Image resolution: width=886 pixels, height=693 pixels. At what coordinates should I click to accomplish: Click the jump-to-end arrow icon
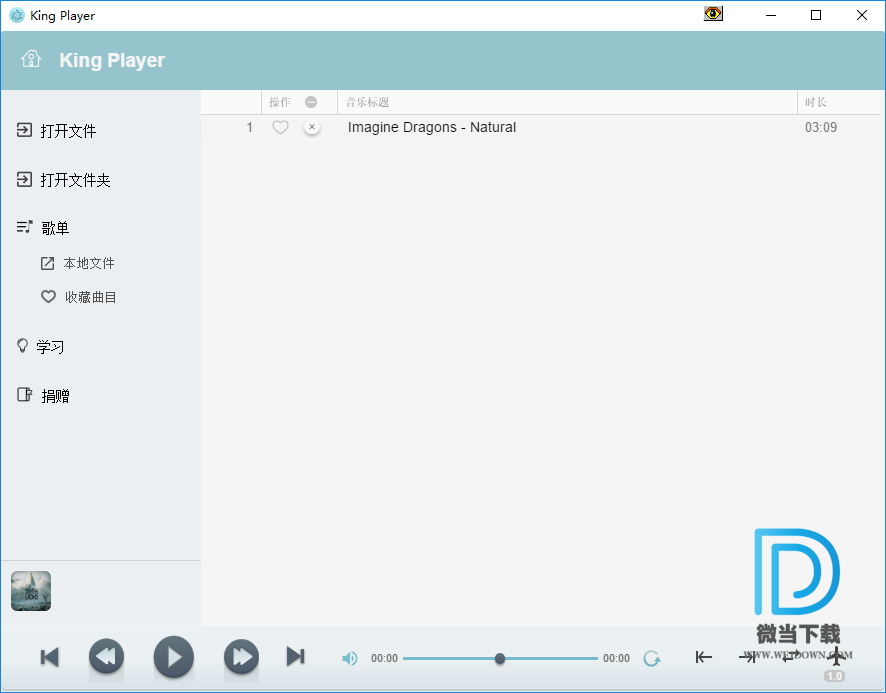pyautogui.click(x=747, y=657)
